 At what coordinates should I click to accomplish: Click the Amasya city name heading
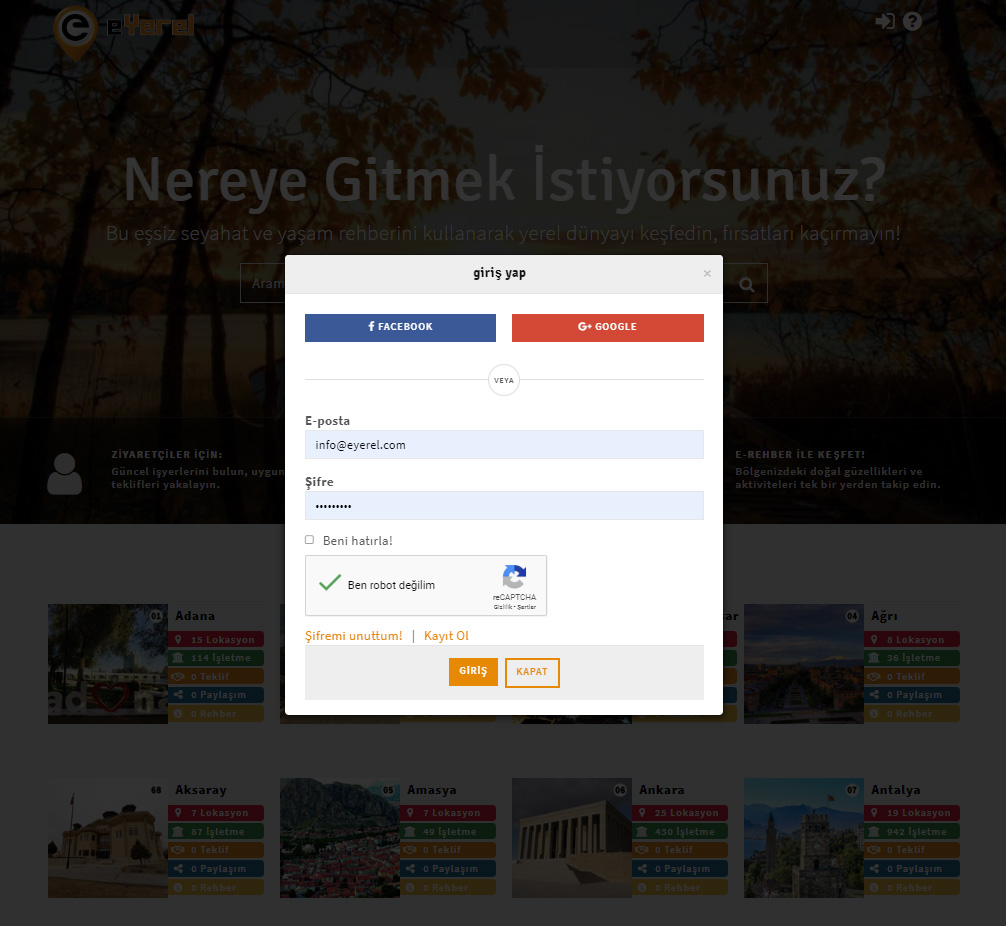tap(432, 790)
